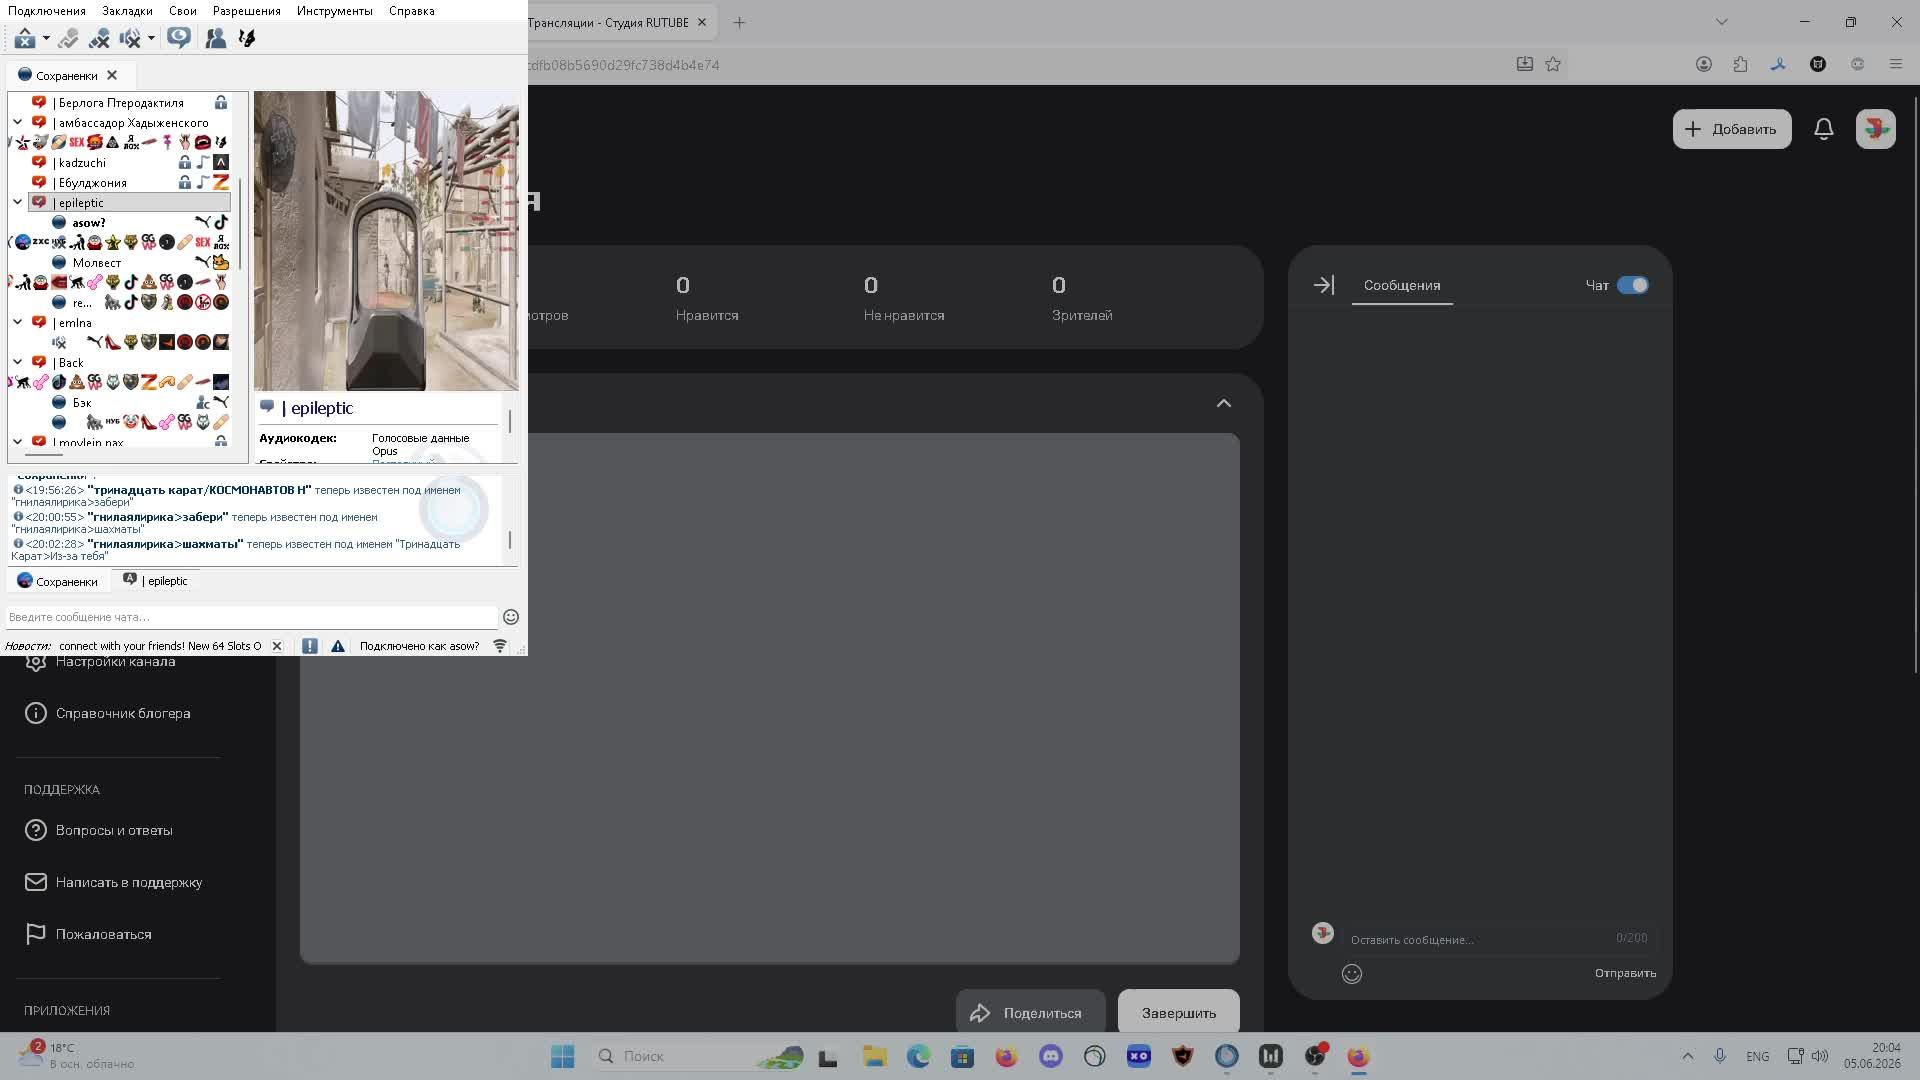This screenshot has height=1080, width=1920.
Task: Close the news ticker in TeamSpeak status bar
Action: (277, 646)
